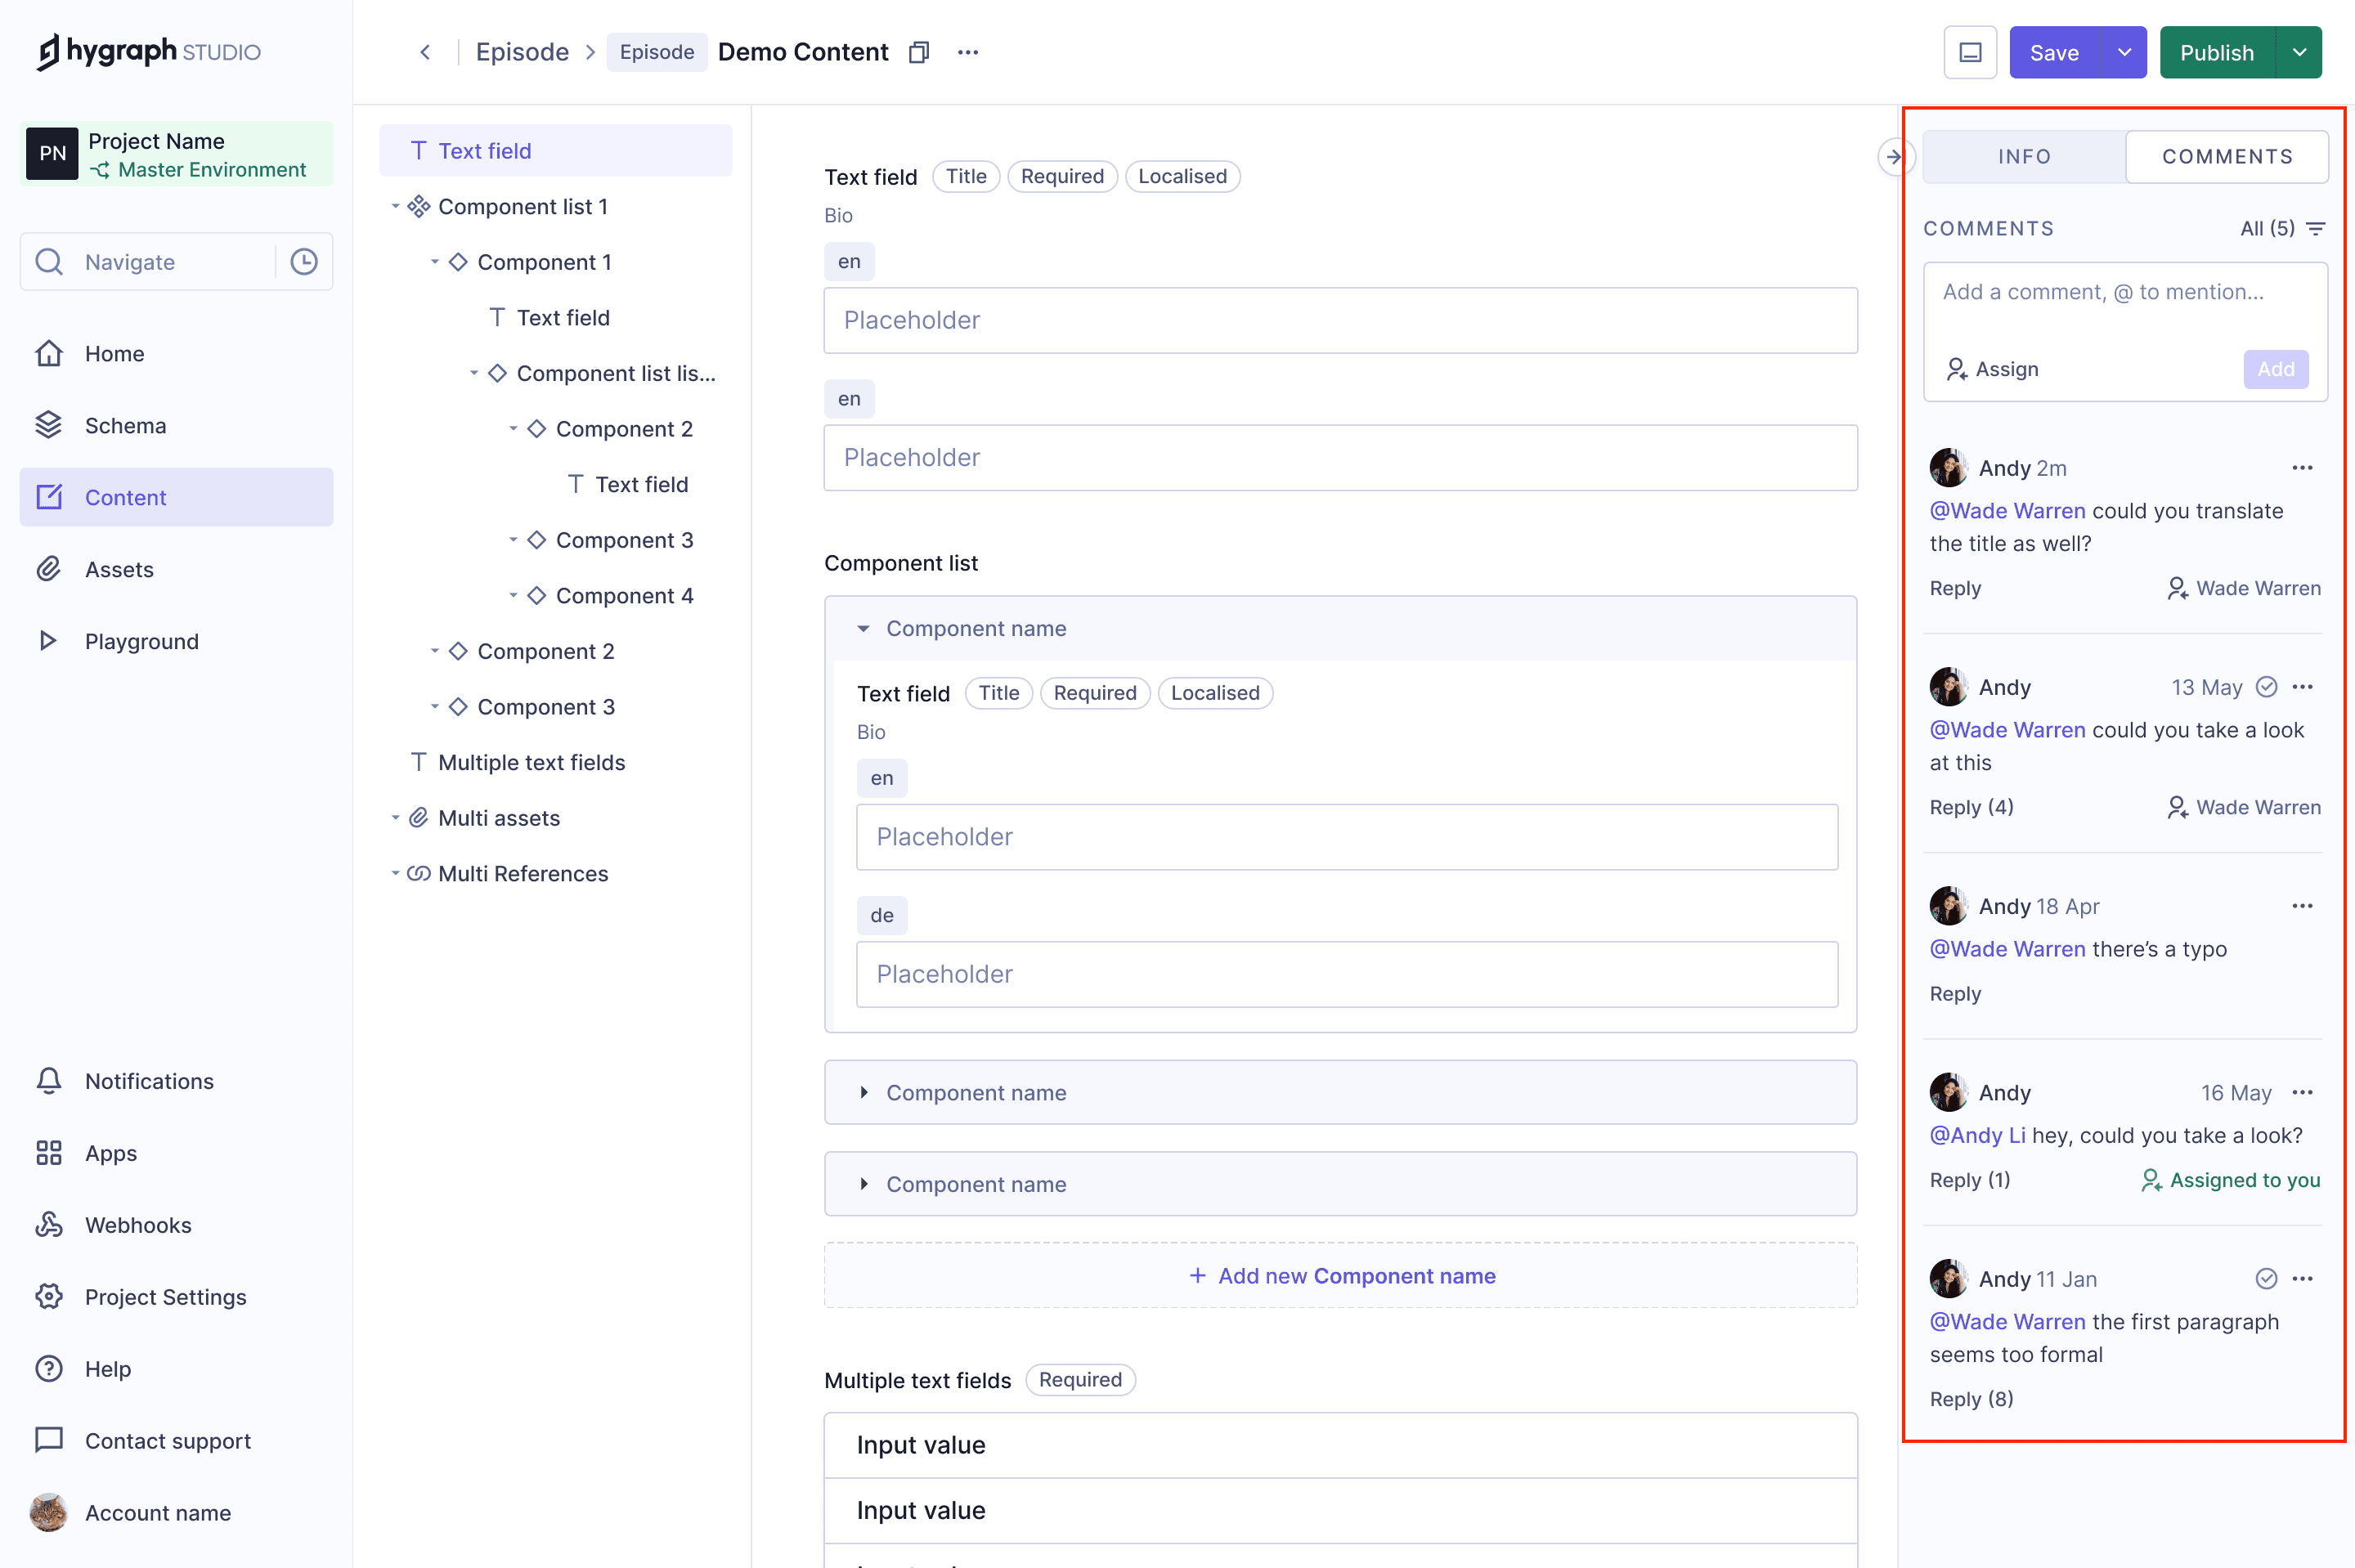Toggle resolved checkmark on the 11 Jan comment
Screen dimensions: 2355x1568
click(2267, 1279)
